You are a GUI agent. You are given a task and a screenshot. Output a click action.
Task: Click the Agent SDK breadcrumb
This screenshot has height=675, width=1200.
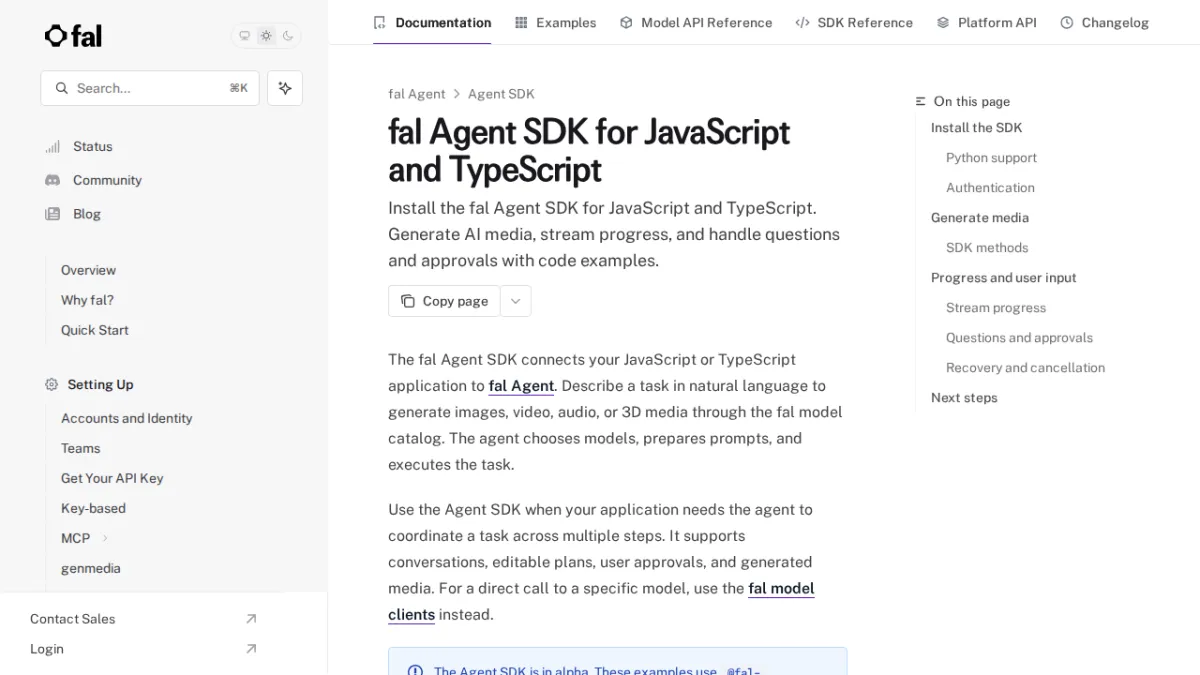coord(501,94)
